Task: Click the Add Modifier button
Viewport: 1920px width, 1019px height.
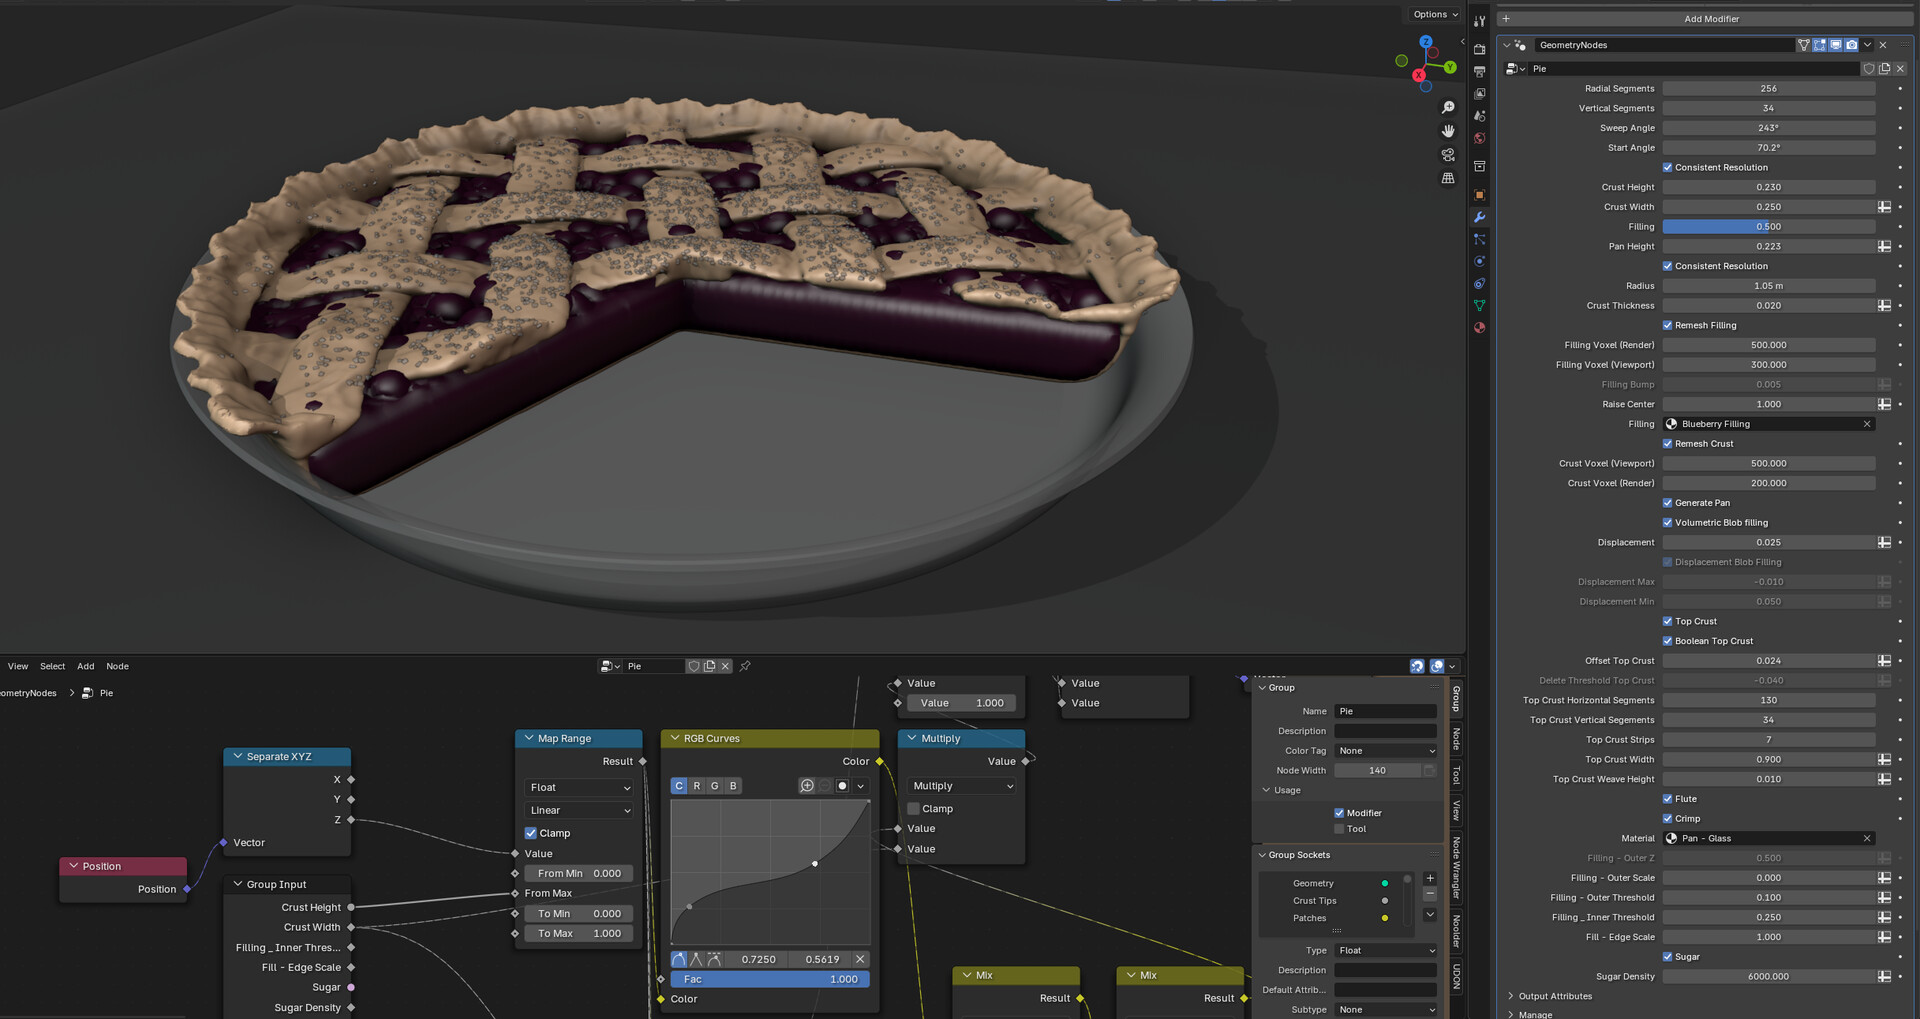Action: click(1710, 19)
